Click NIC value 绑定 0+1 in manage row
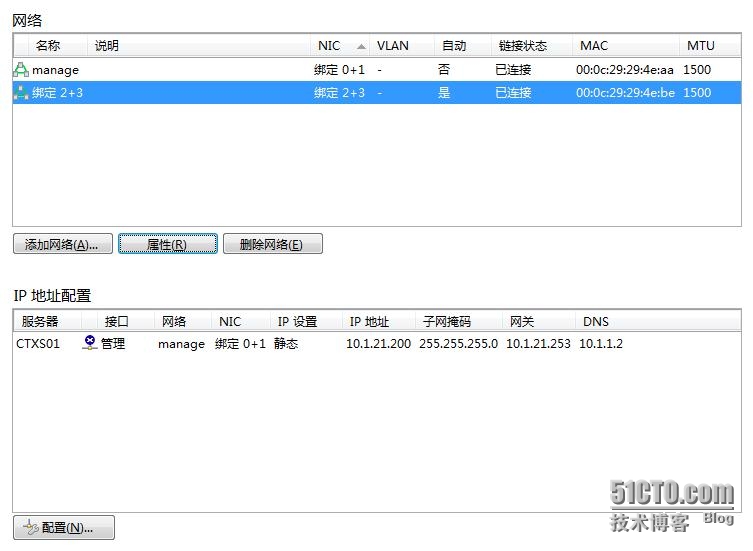Screen dimensions: 753x551 [339, 70]
